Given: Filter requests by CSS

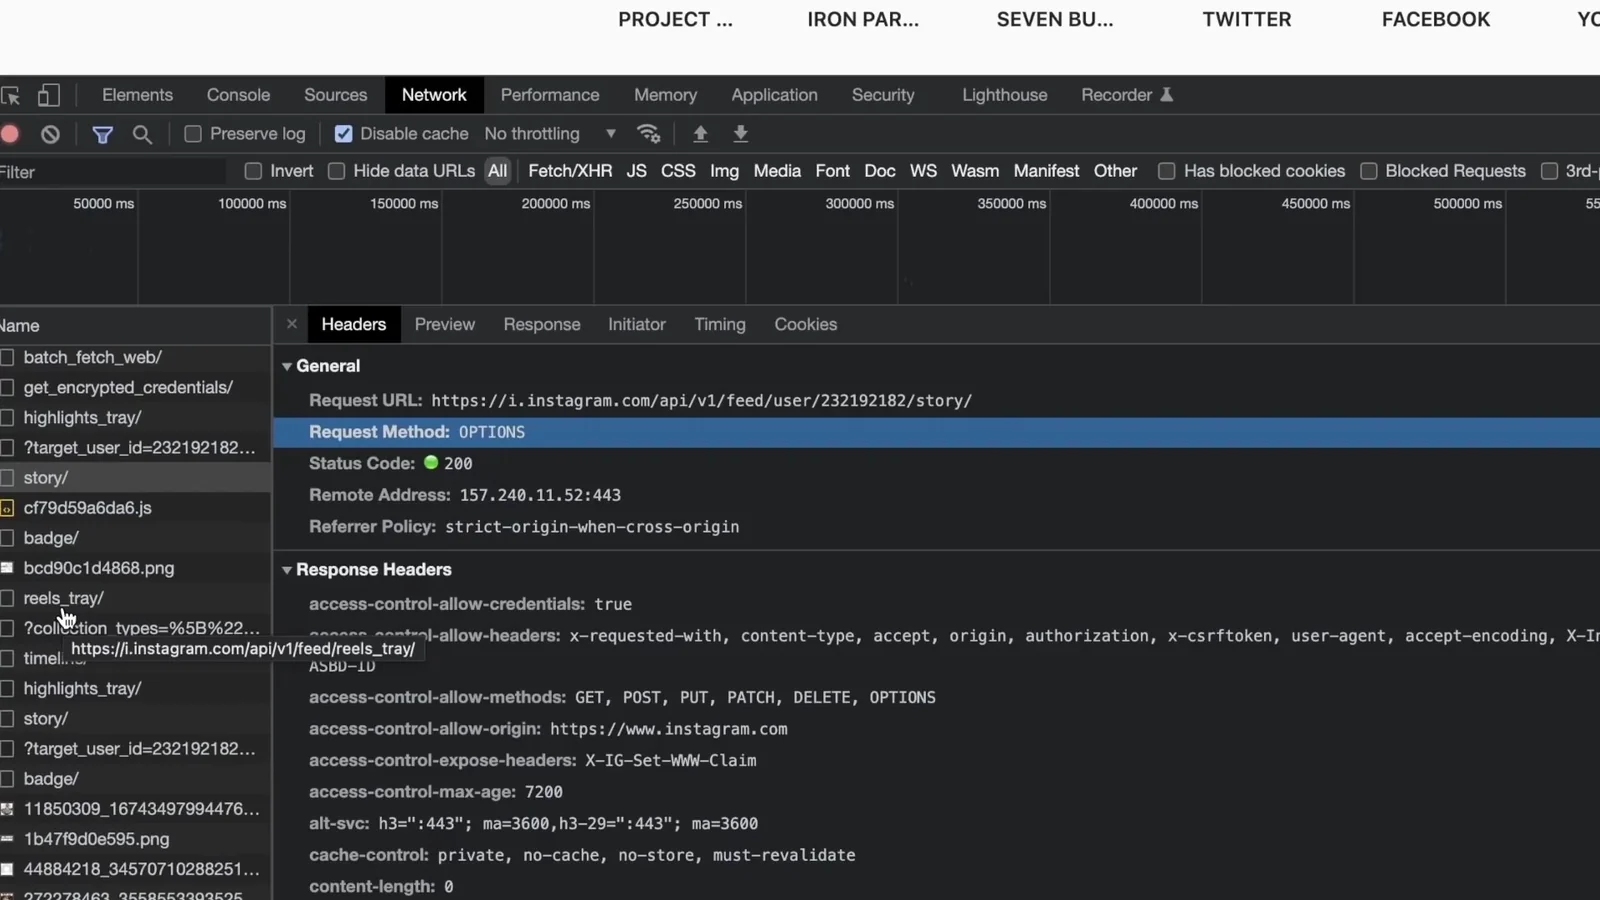Looking at the screenshot, I should (678, 171).
